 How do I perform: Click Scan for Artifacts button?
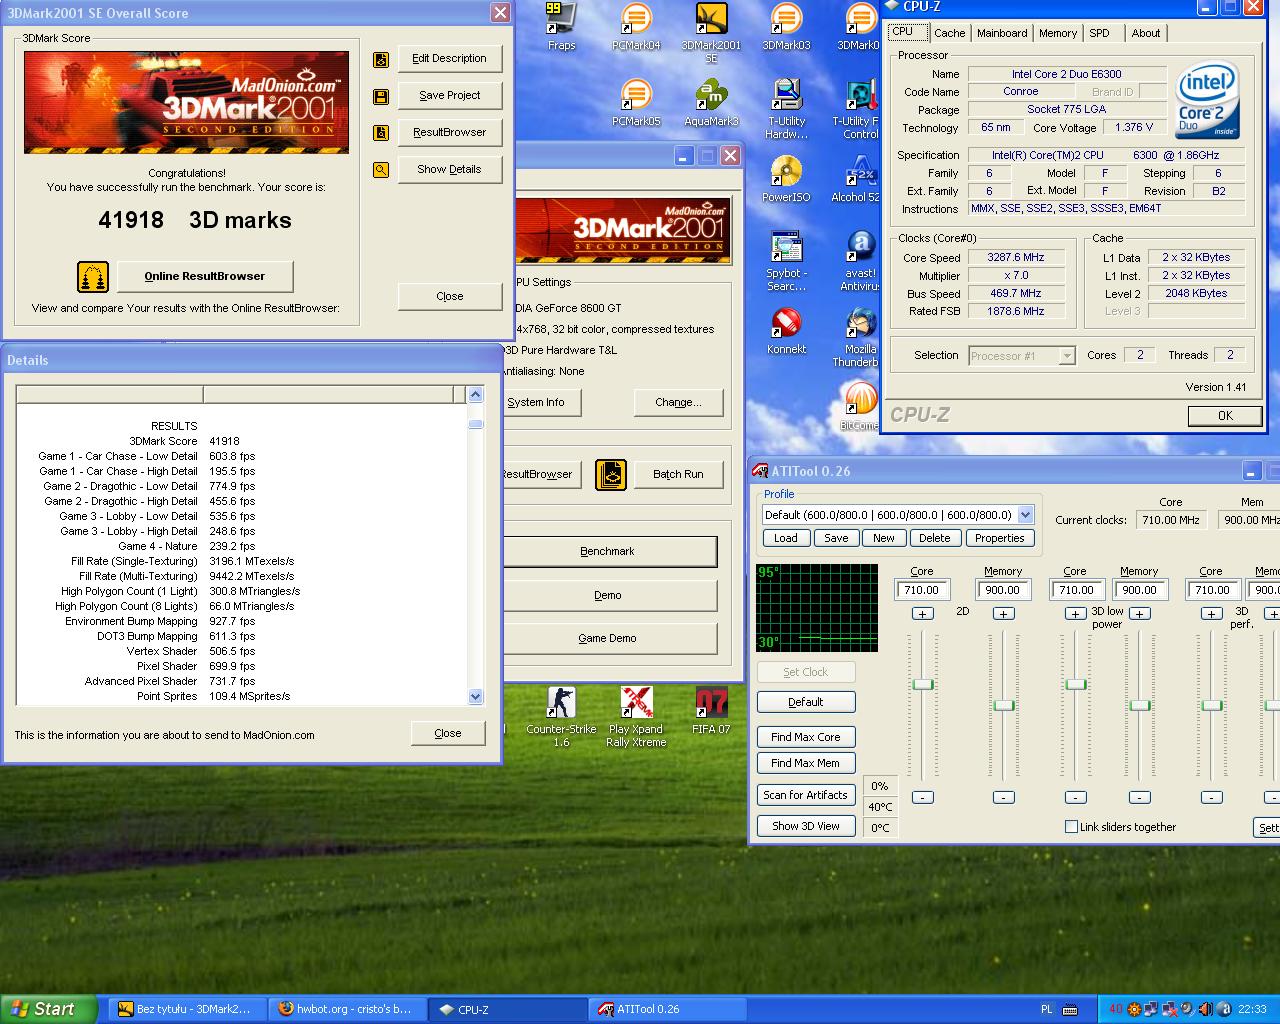point(806,795)
